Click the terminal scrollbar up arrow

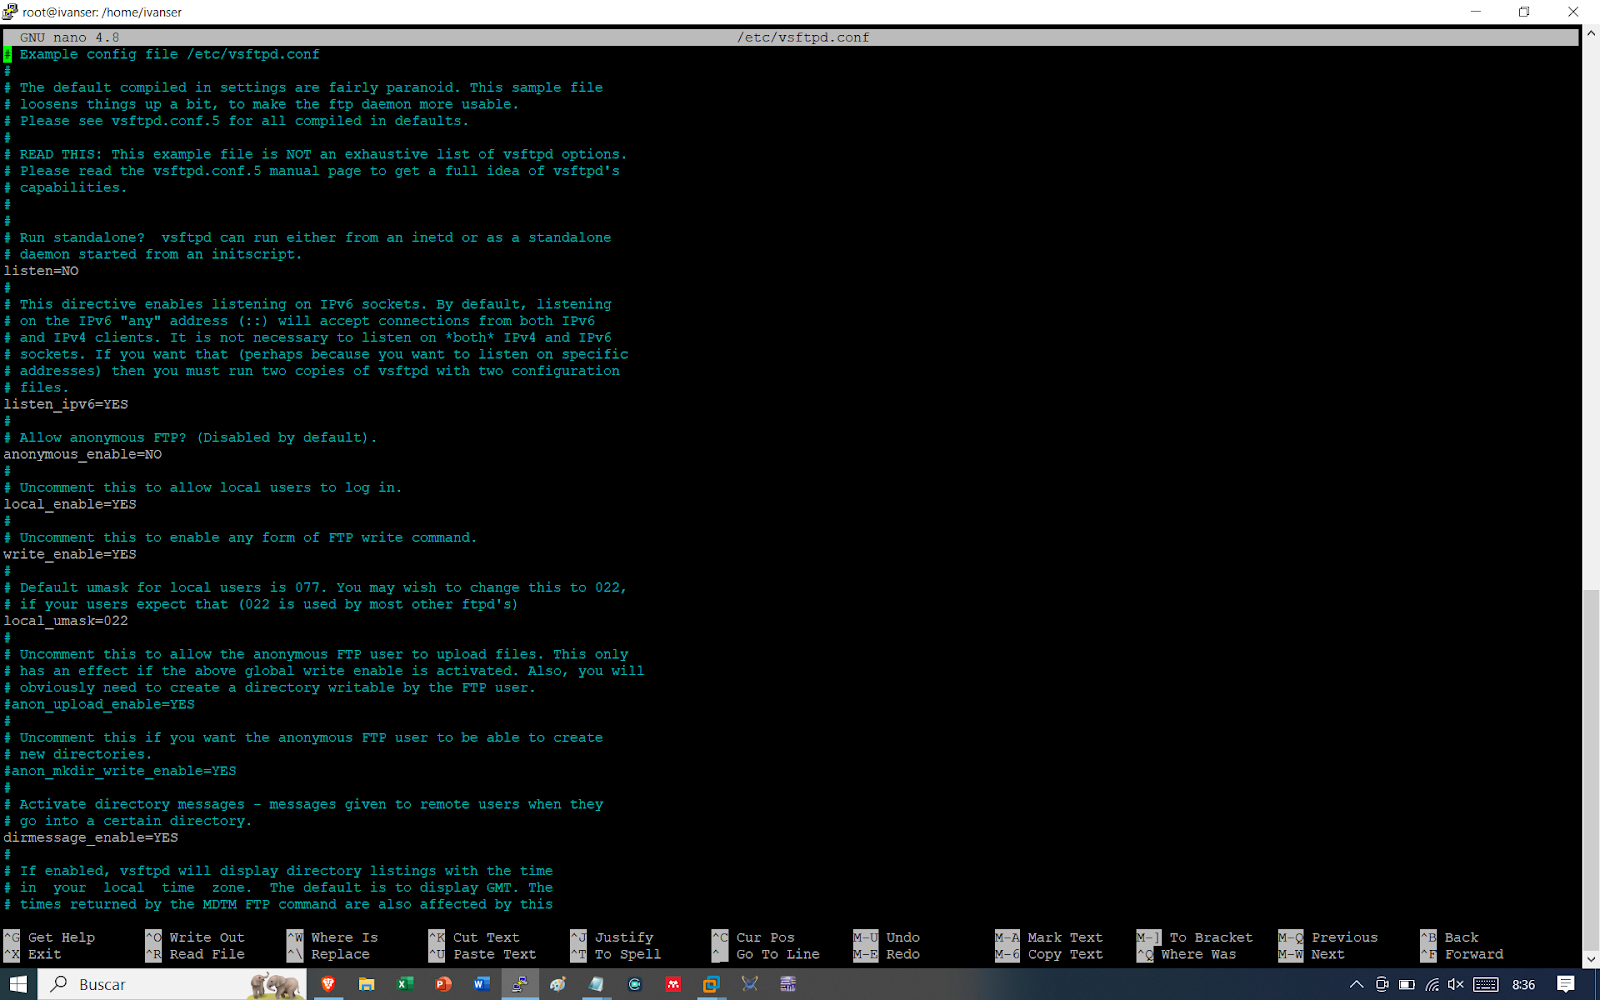[x=1591, y=33]
